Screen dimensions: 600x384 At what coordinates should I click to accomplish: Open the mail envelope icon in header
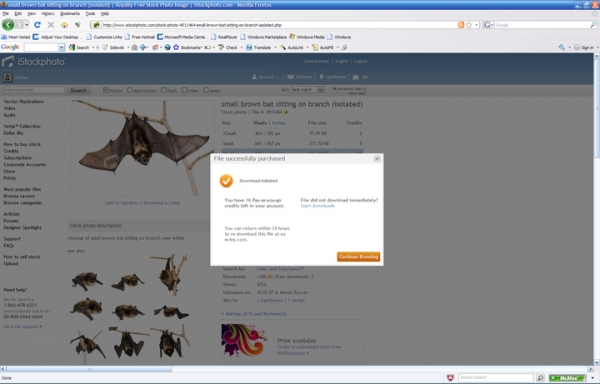pos(355,77)
